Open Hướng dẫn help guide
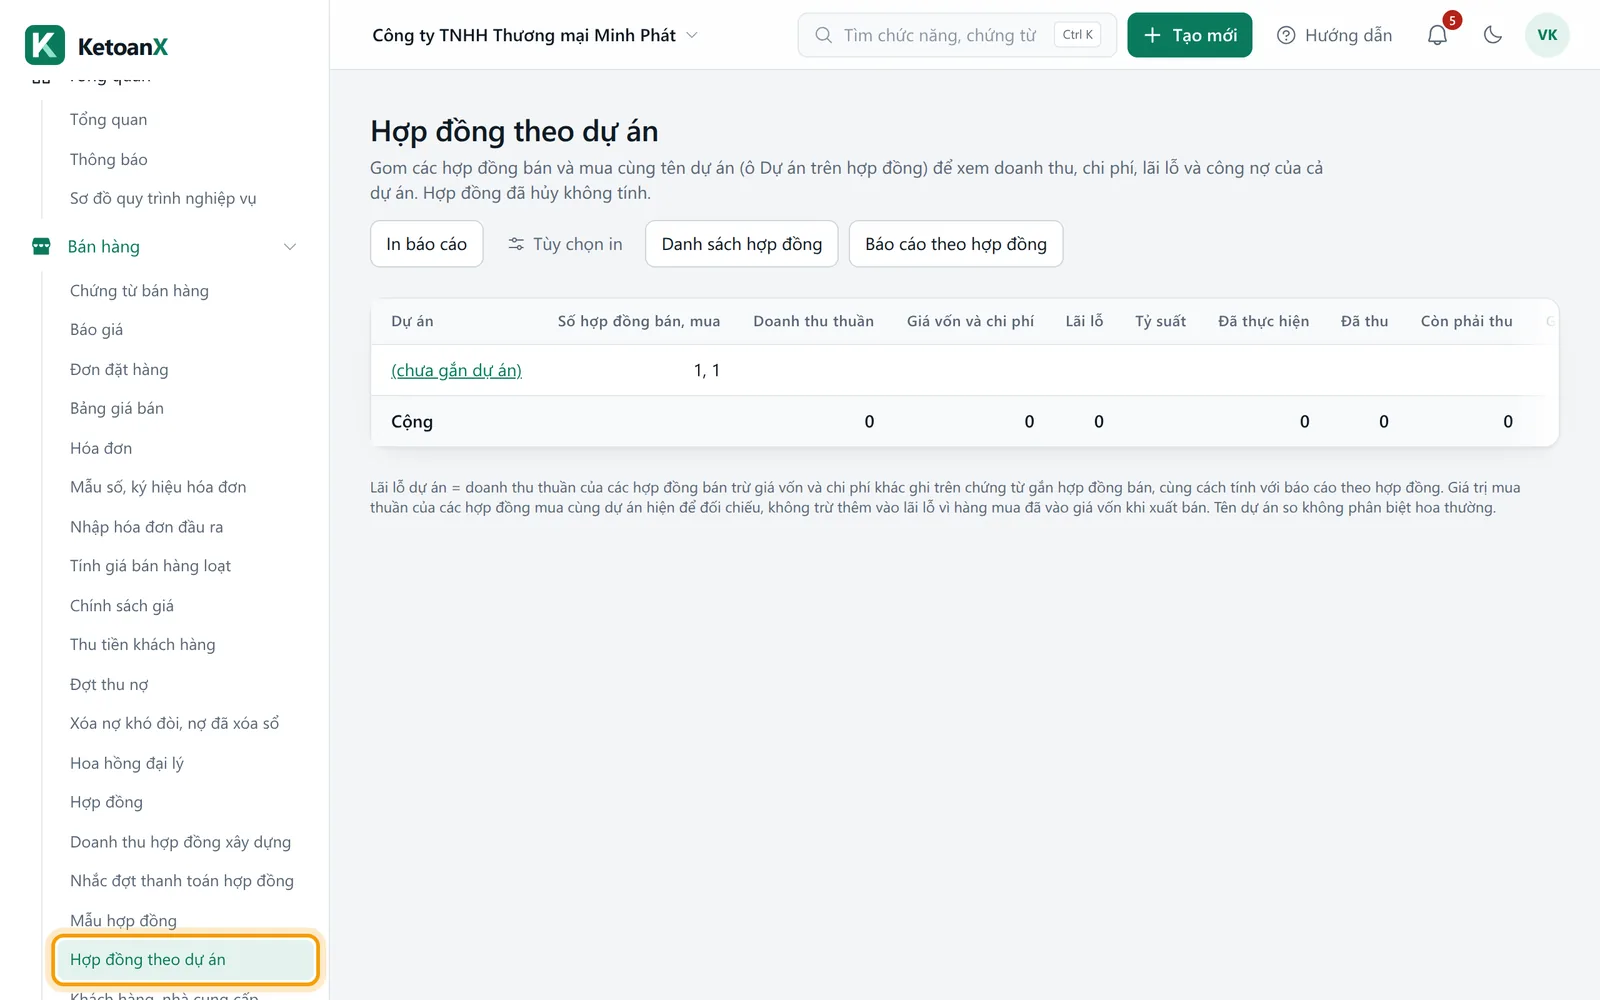This screenshot has height=1000, width=1600. pos(1335,35)
